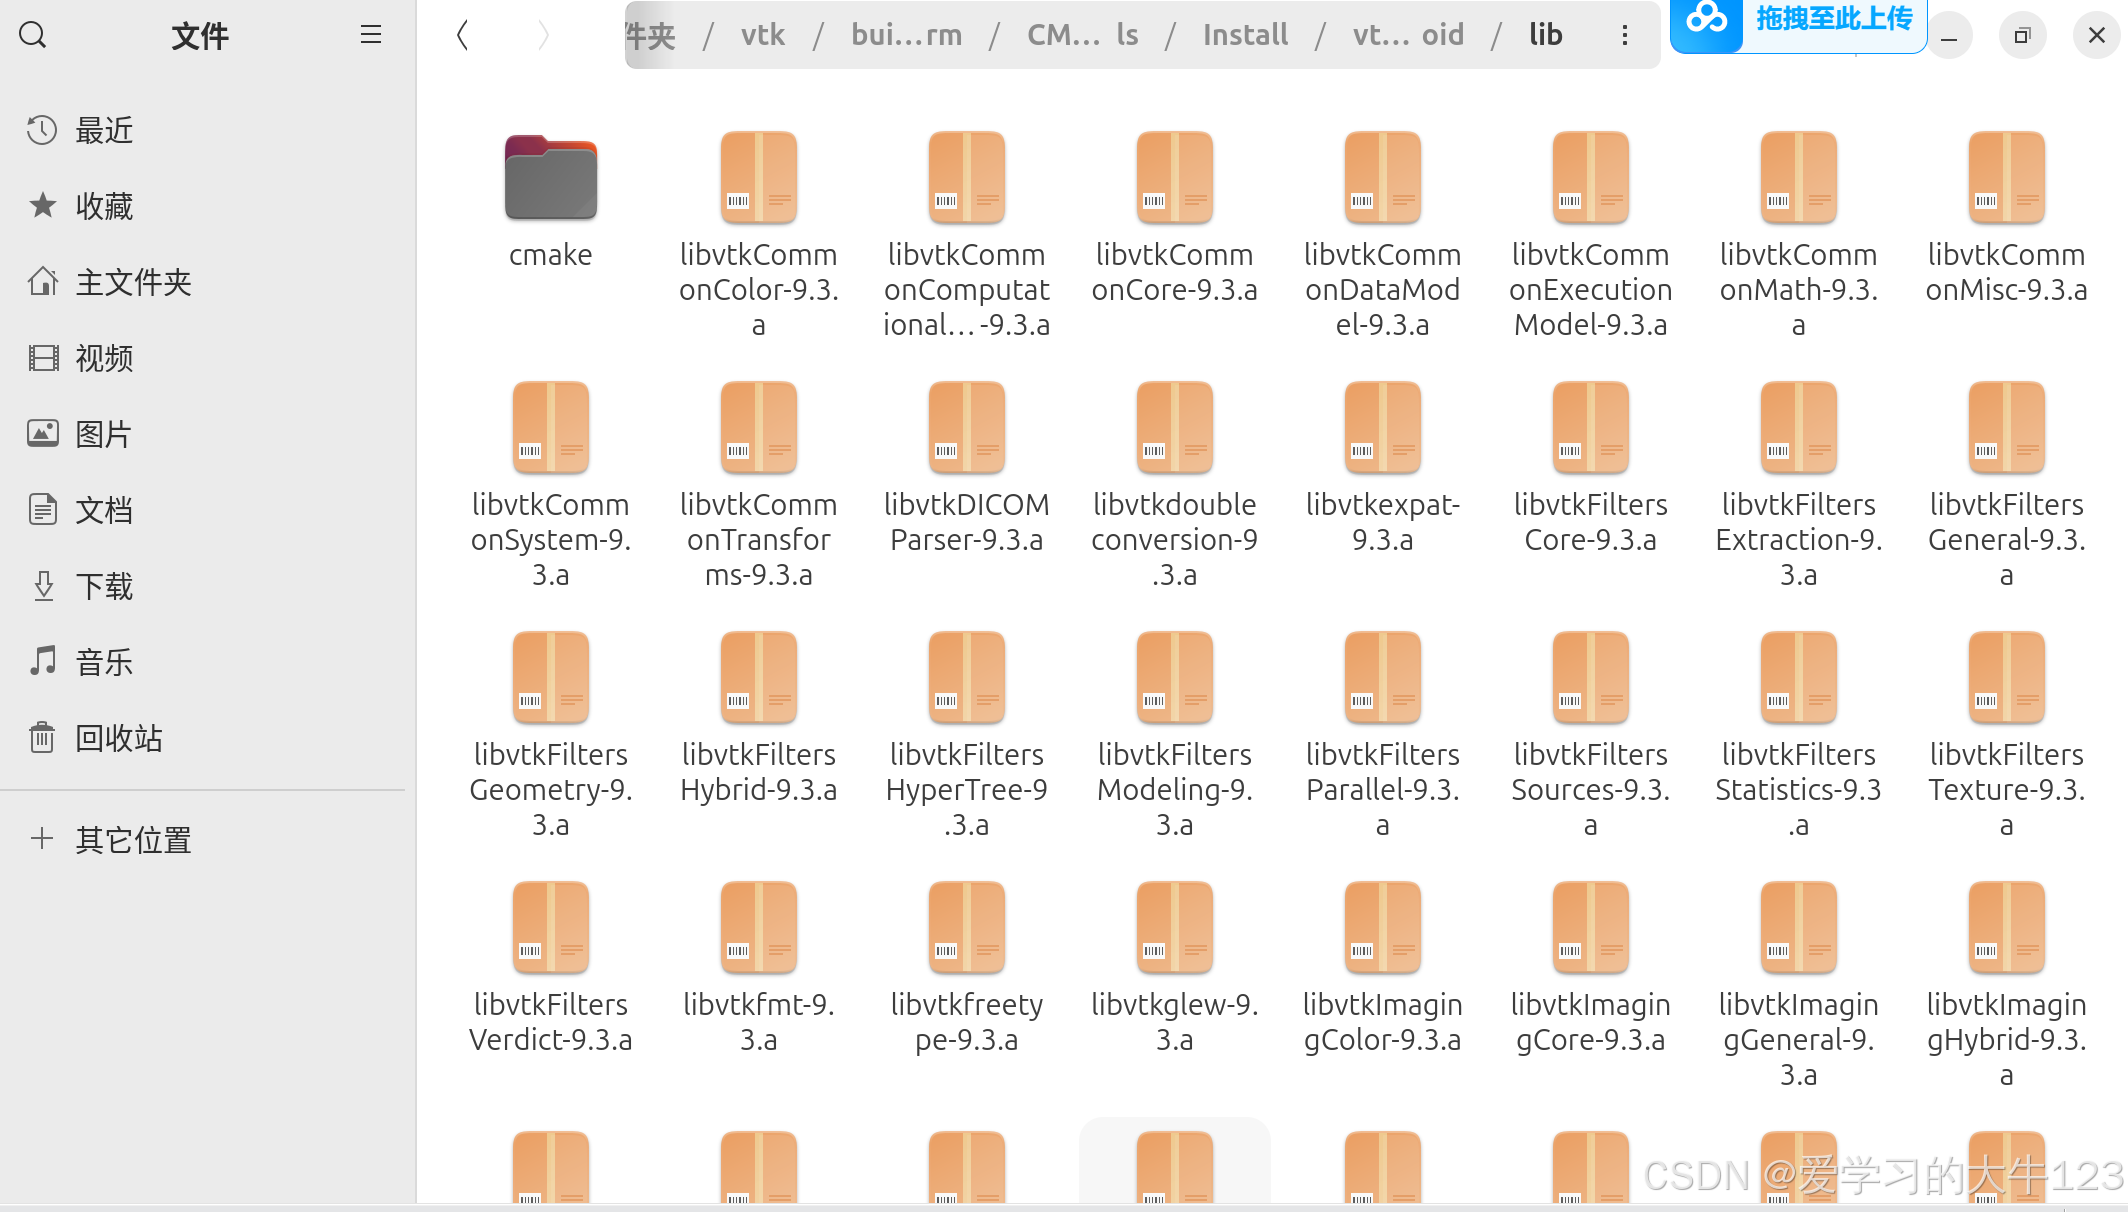
Task: Open the Trash (回收站) location
Action: [118, 738]
